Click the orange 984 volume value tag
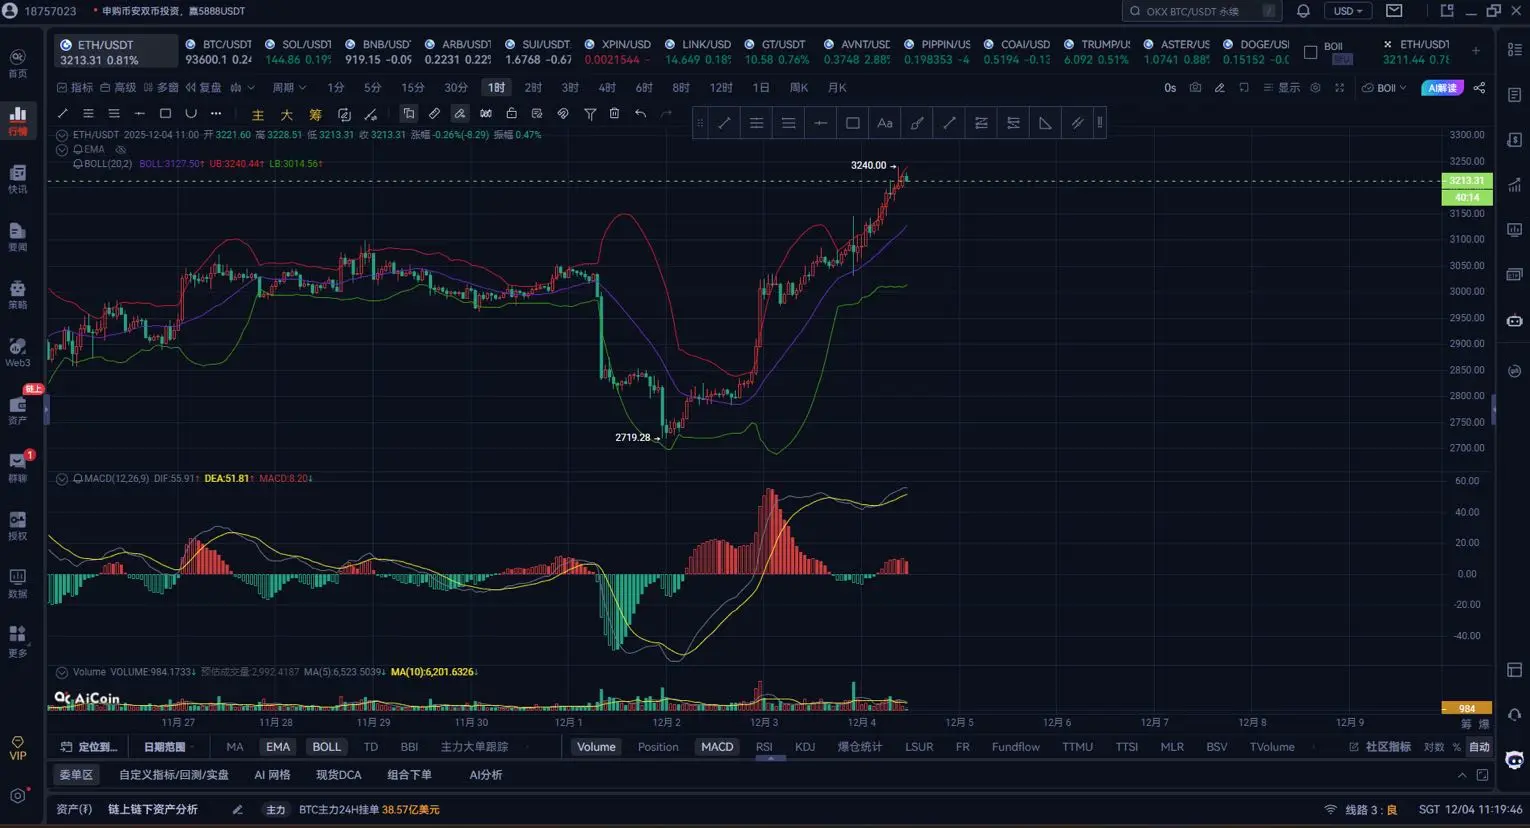 click(x=1467, y=708)
